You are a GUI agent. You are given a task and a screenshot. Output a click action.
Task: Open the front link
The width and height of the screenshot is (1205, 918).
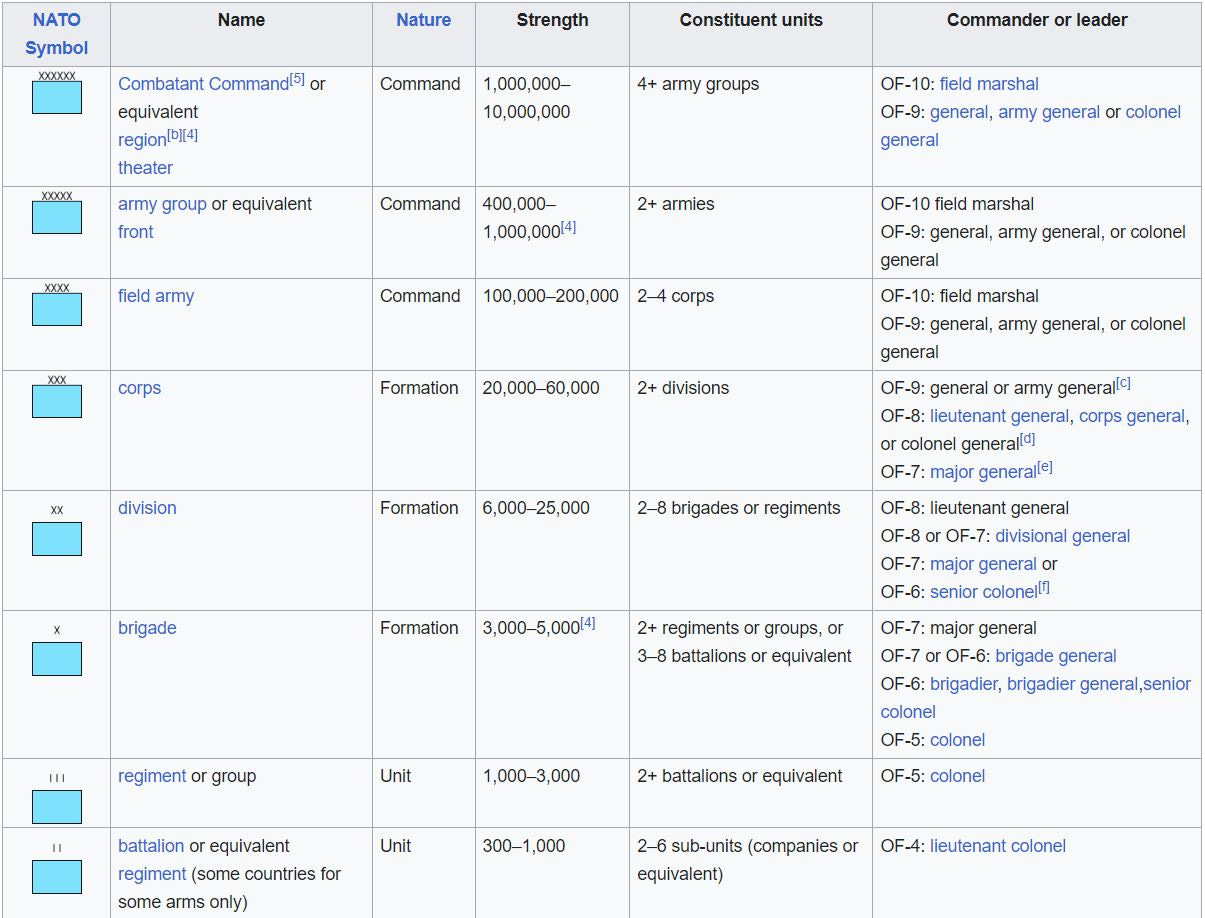click(136, 232)
